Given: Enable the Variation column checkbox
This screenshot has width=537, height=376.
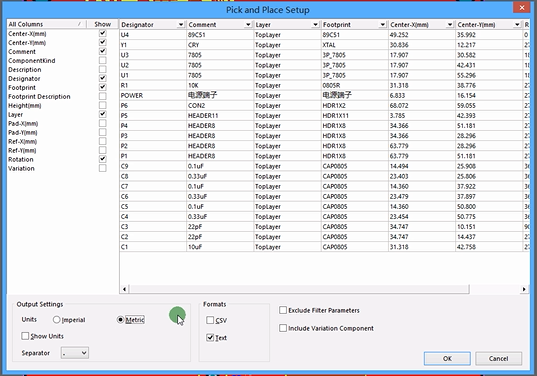Looking at the screenshot, I should click(102, 168).
